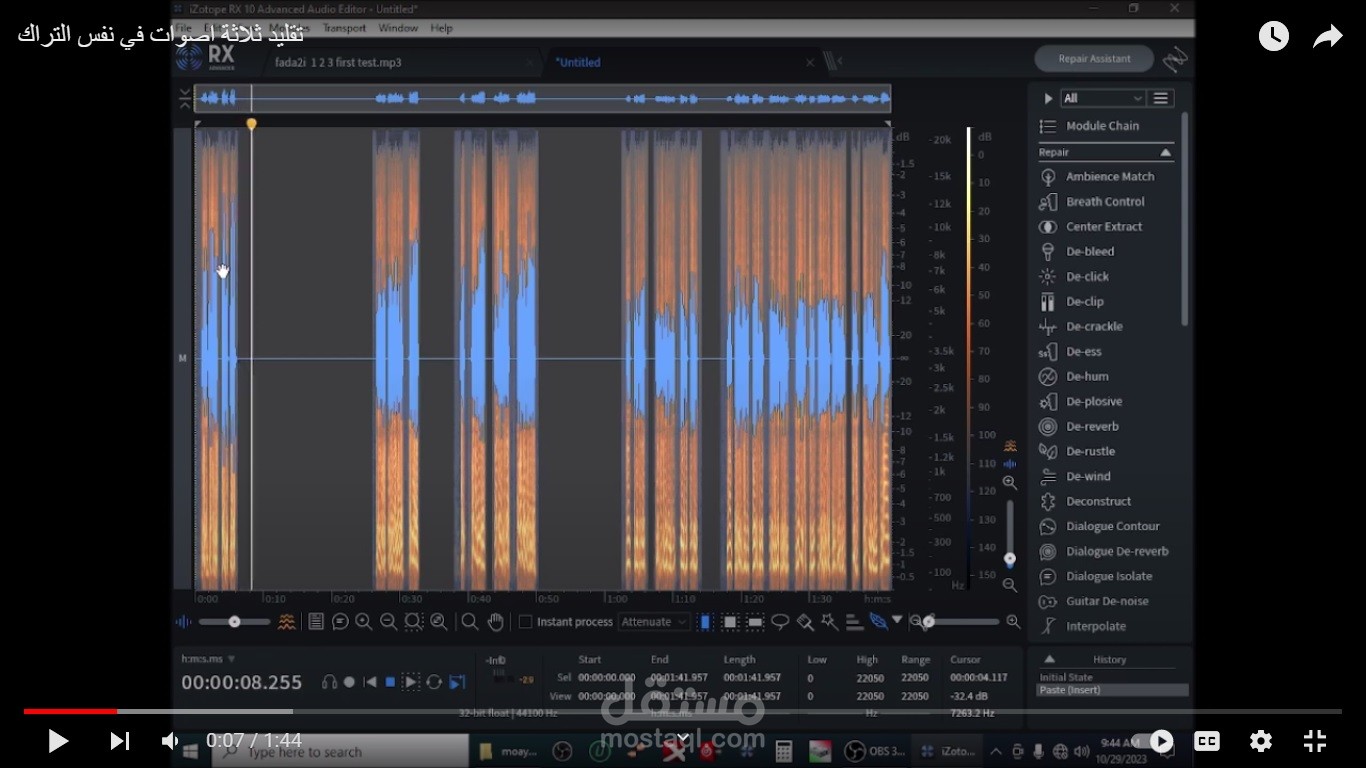Toggle the time-frequency selection tool

[730, 622]
